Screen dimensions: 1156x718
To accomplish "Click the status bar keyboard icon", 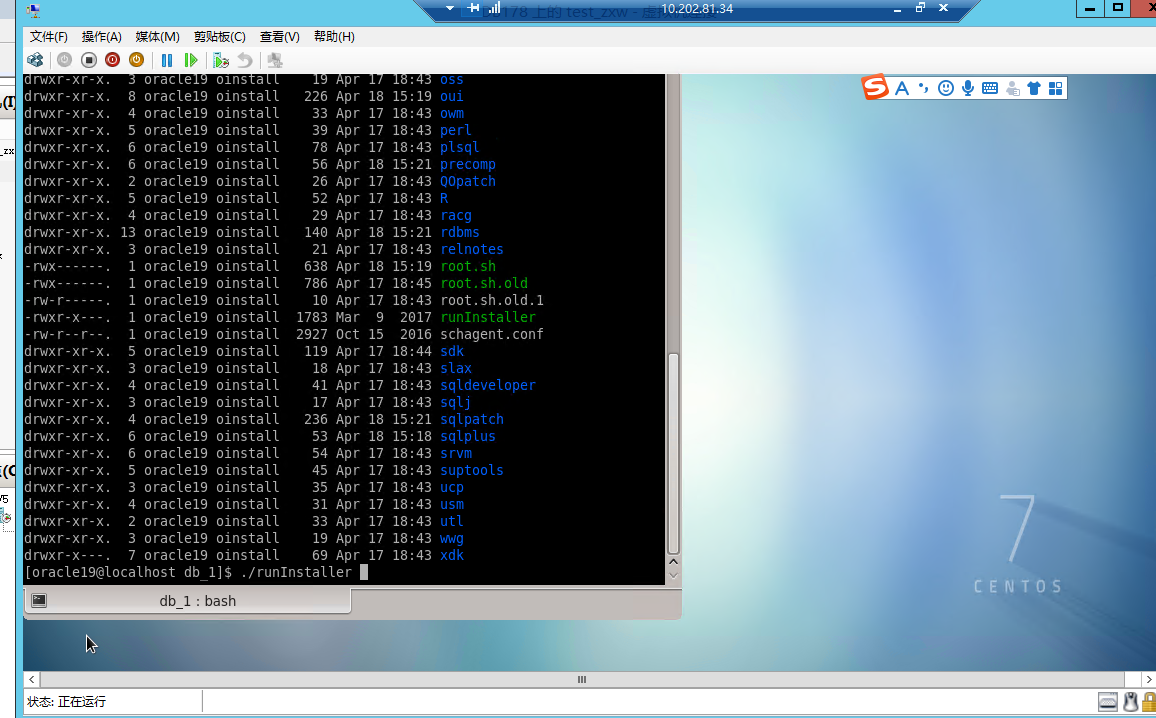I will [1107, 702].
